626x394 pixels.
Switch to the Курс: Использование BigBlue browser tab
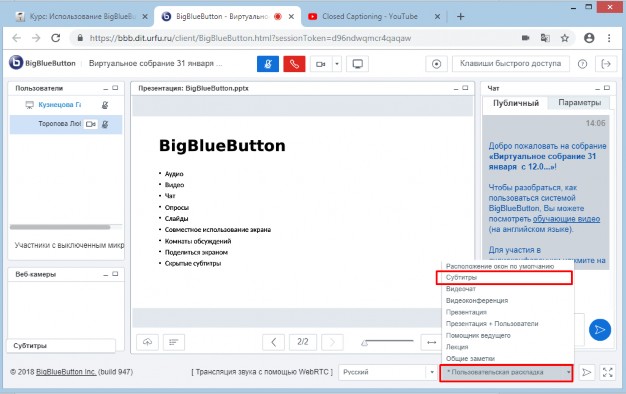(82, 17)
